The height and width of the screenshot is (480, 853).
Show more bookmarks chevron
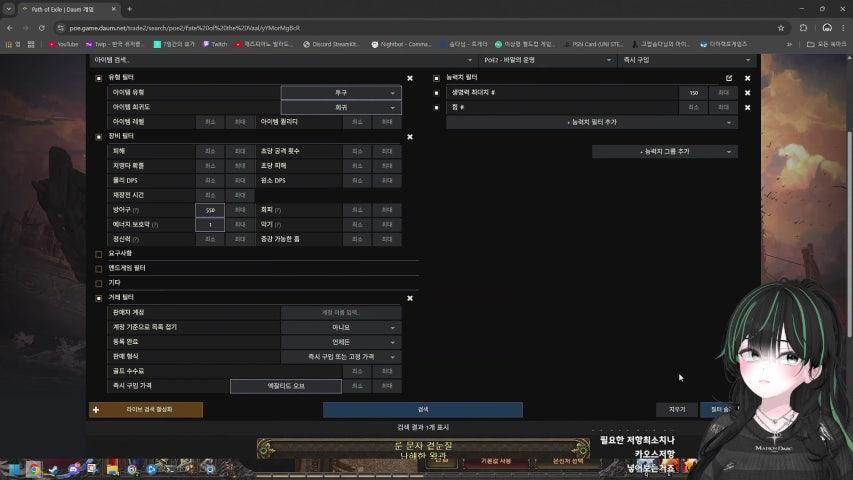pyautogui.click(x=789, y=44)
